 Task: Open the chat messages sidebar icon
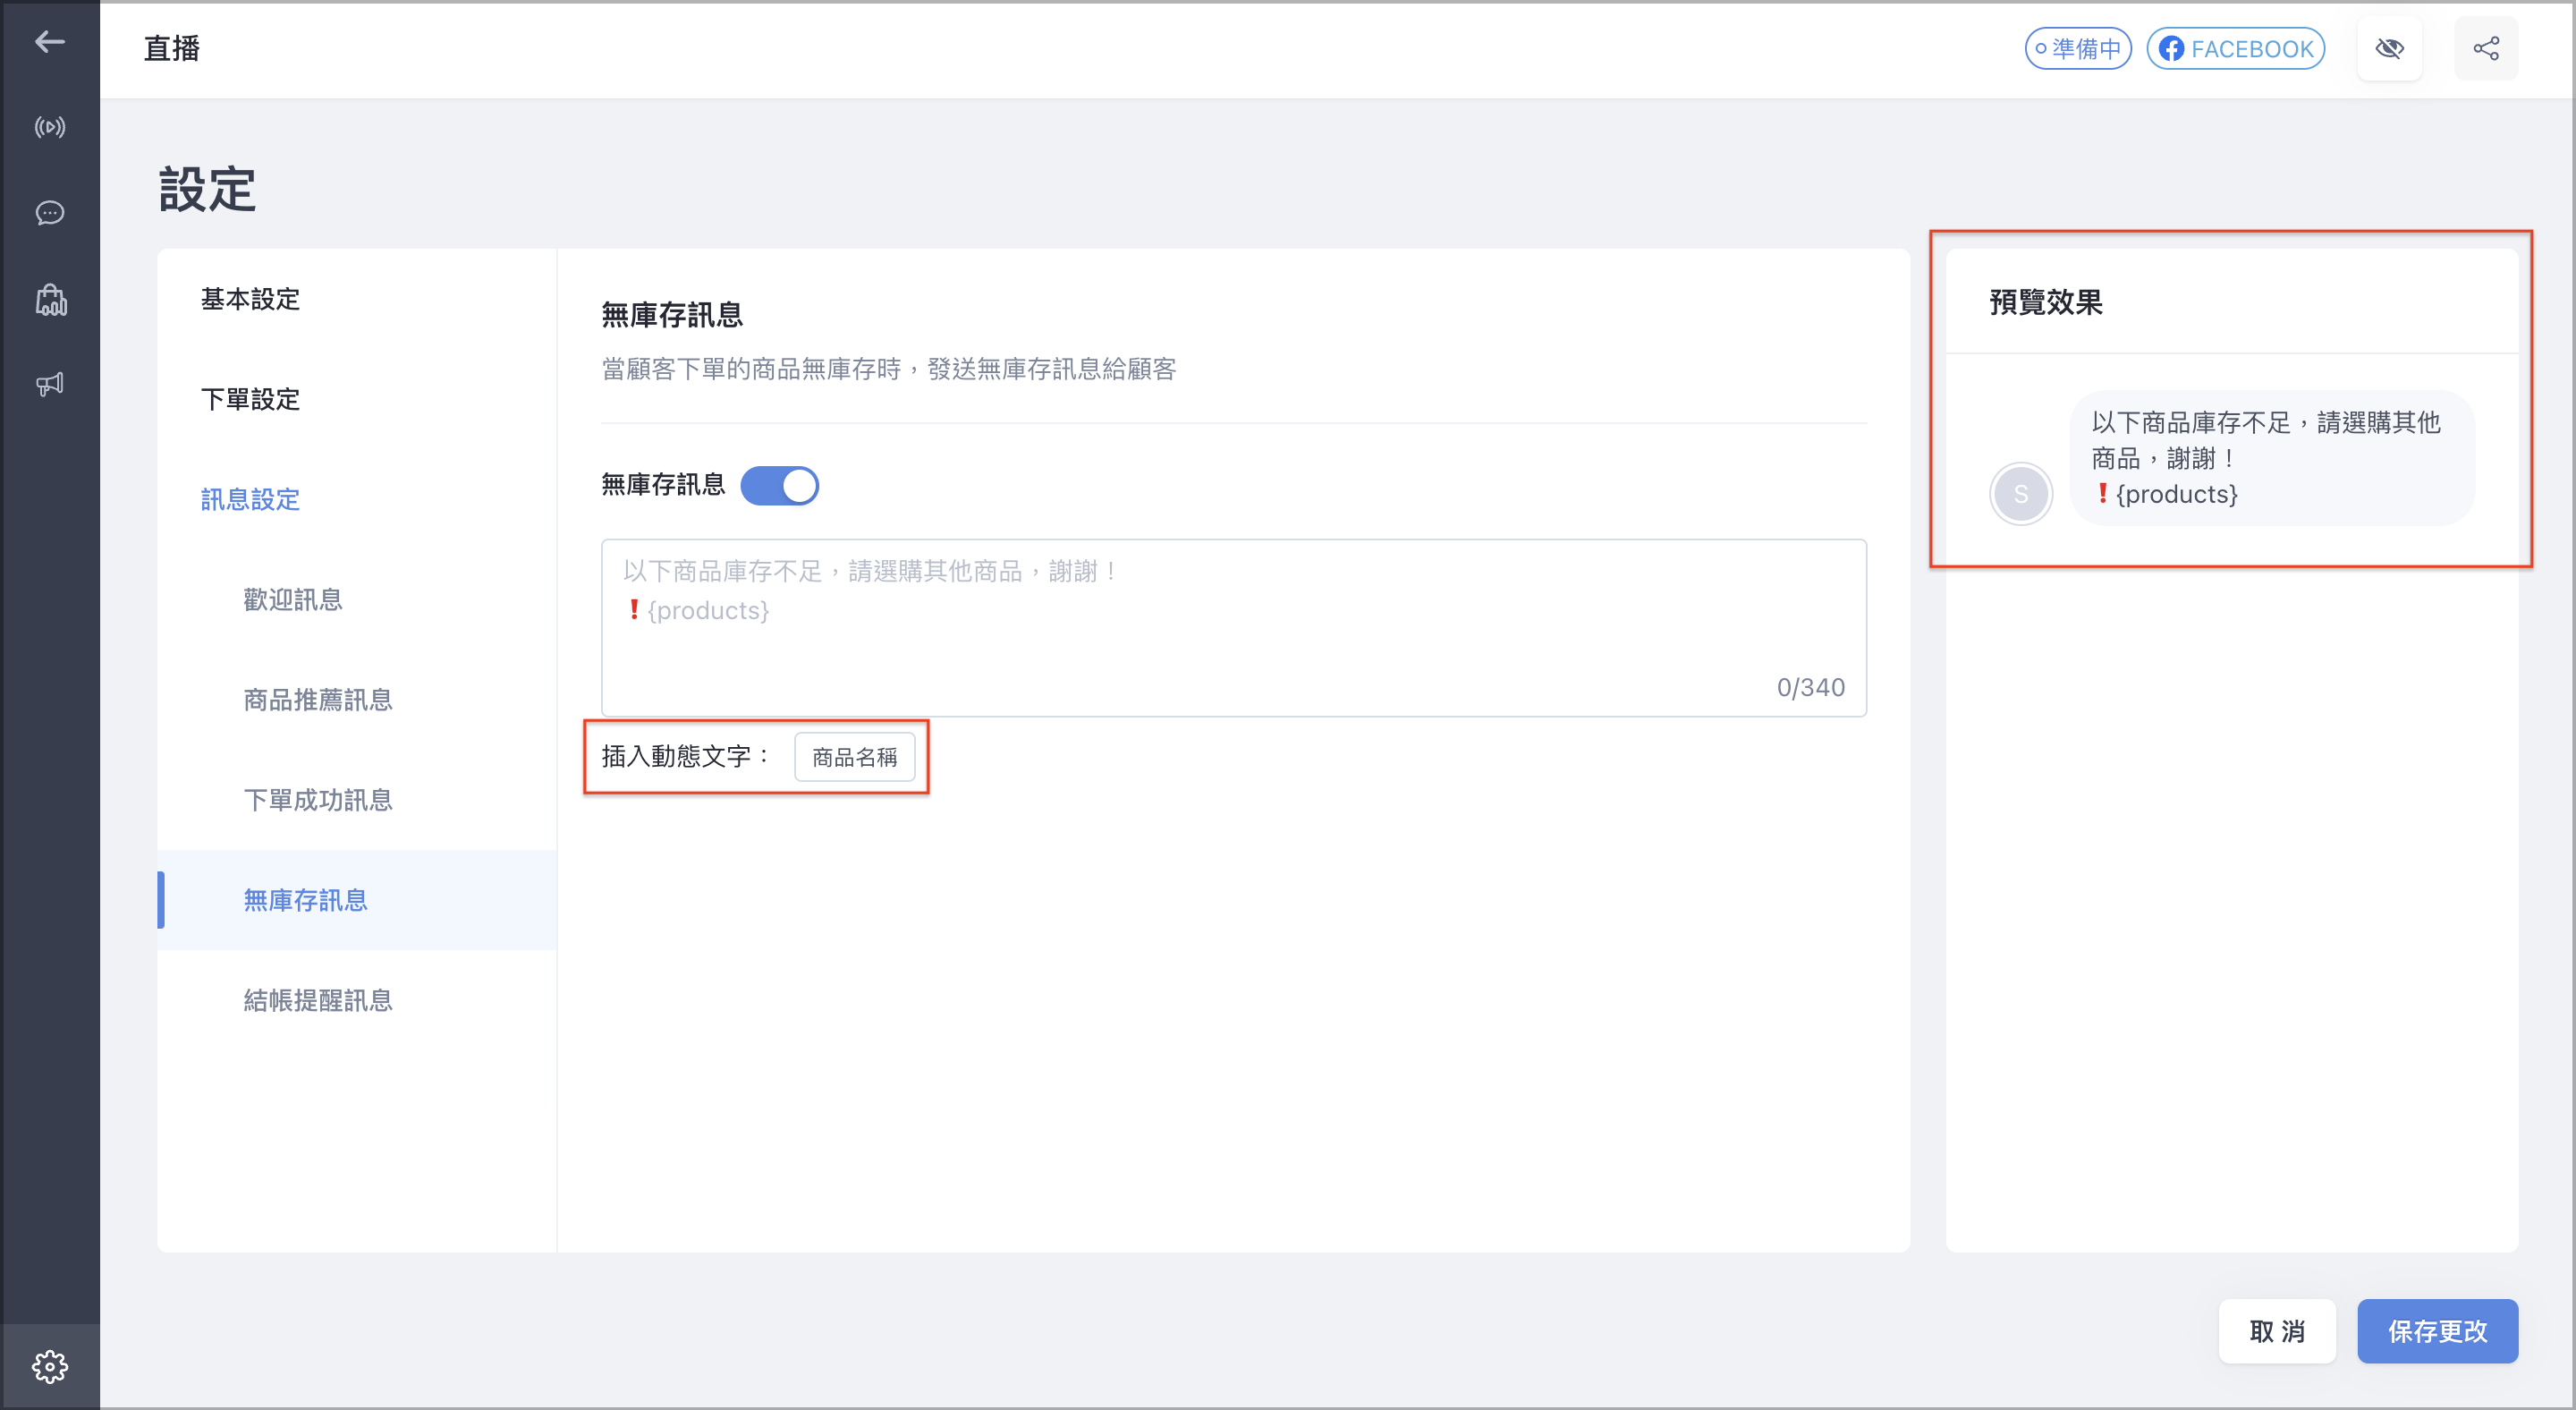tap(49, 213)
